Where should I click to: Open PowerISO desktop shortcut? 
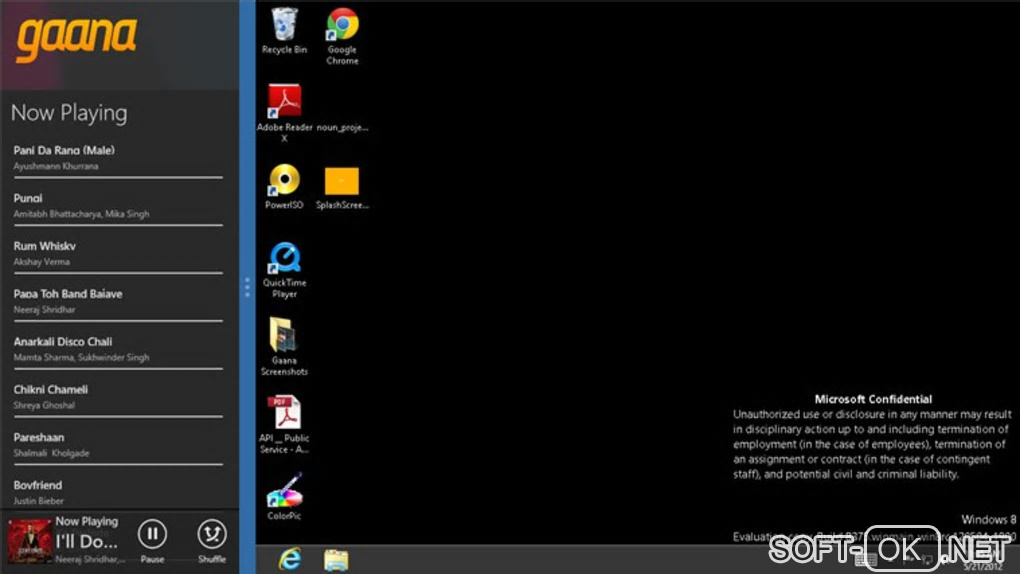pyautogui.click(x=284, y=186)
